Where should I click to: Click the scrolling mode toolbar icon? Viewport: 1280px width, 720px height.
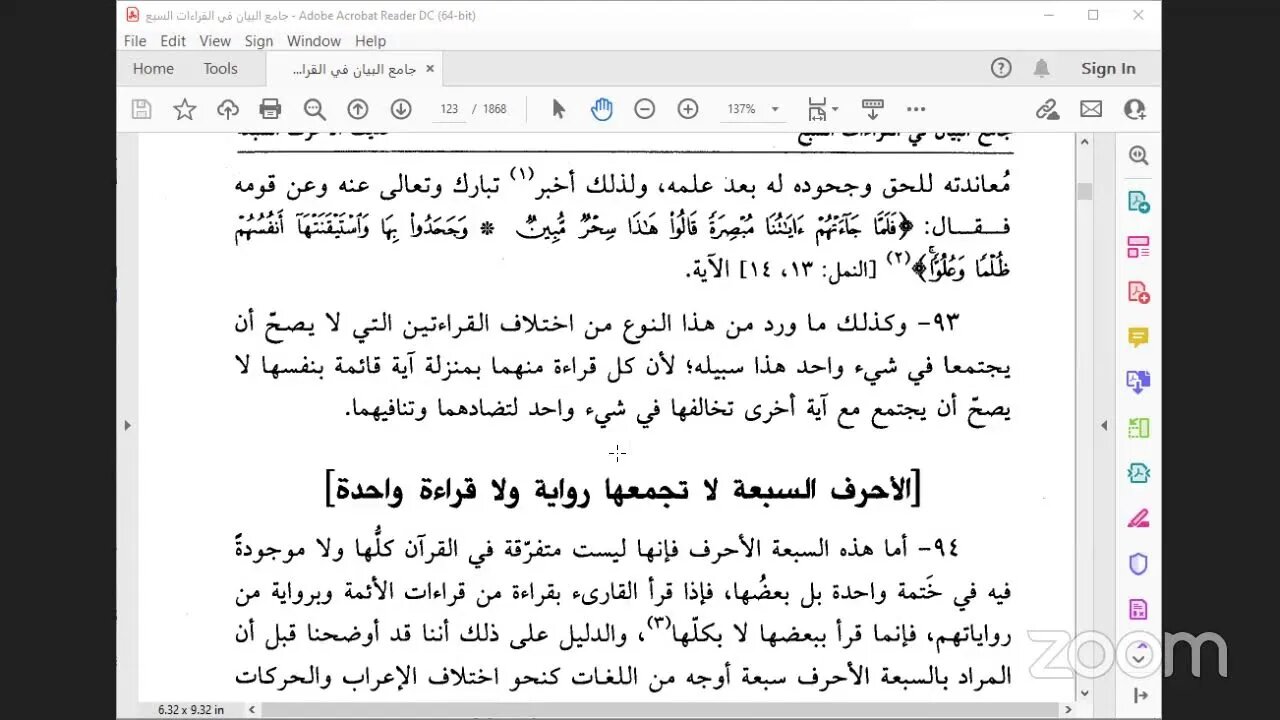coord(873,109)
